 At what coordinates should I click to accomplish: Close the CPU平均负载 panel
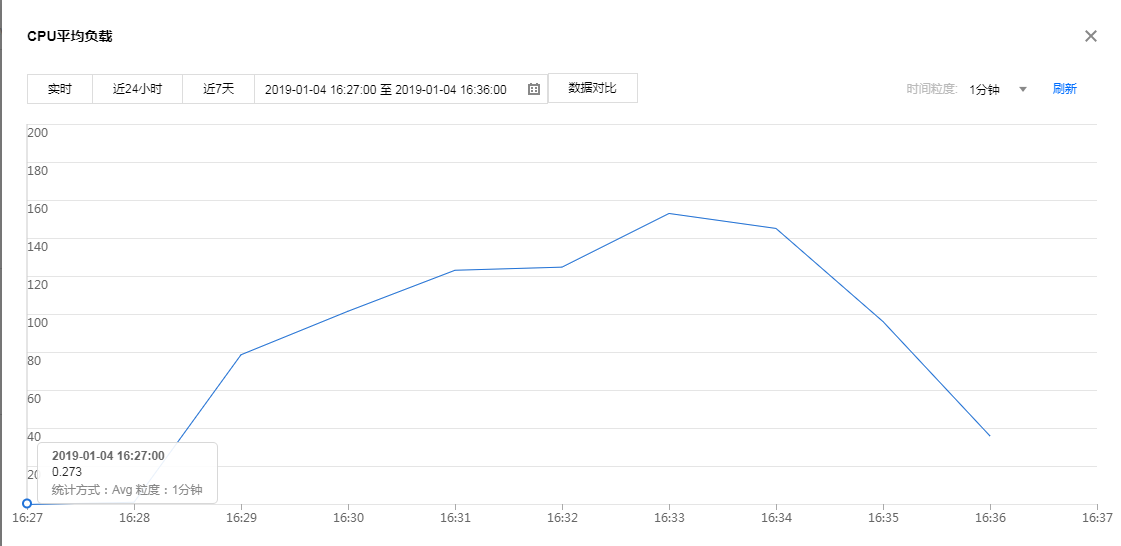(x=1091, y=36)
